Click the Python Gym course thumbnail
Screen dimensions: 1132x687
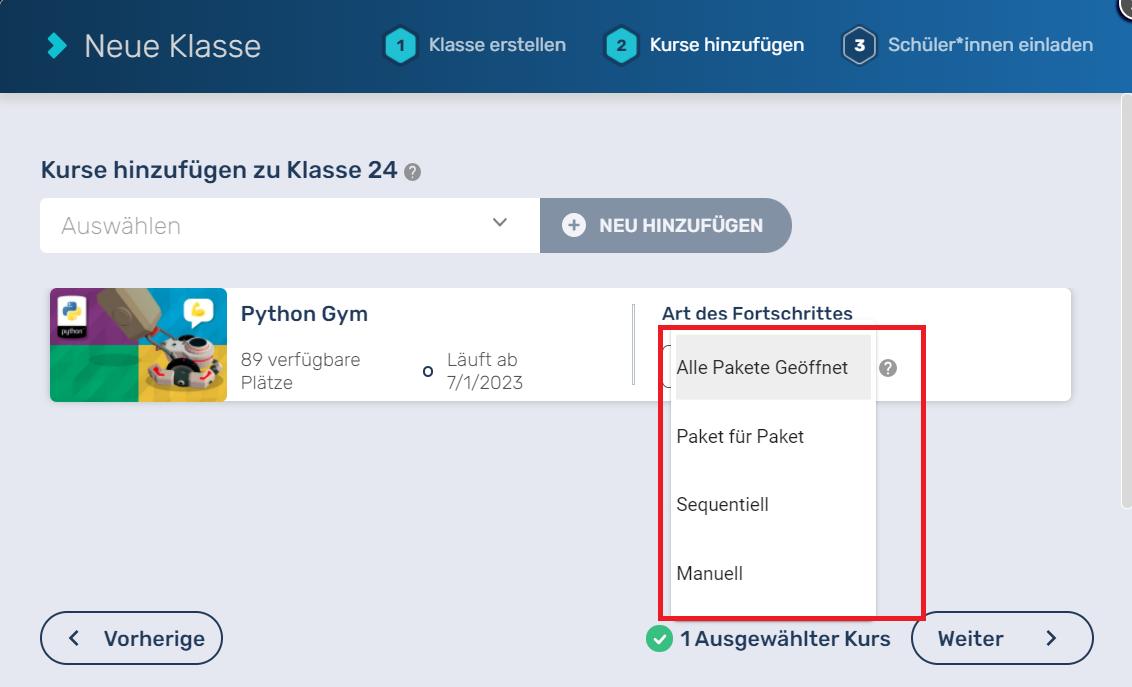[x=138, y=345]
